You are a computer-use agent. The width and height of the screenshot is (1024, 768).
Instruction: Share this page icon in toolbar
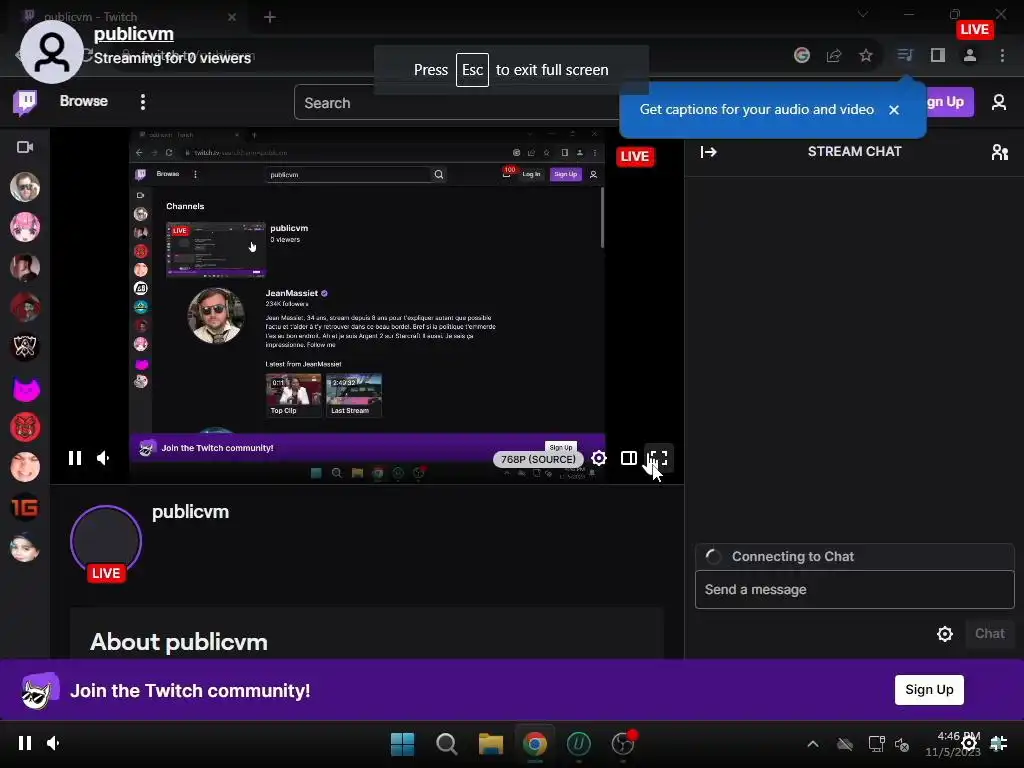[x=833, y=56]
